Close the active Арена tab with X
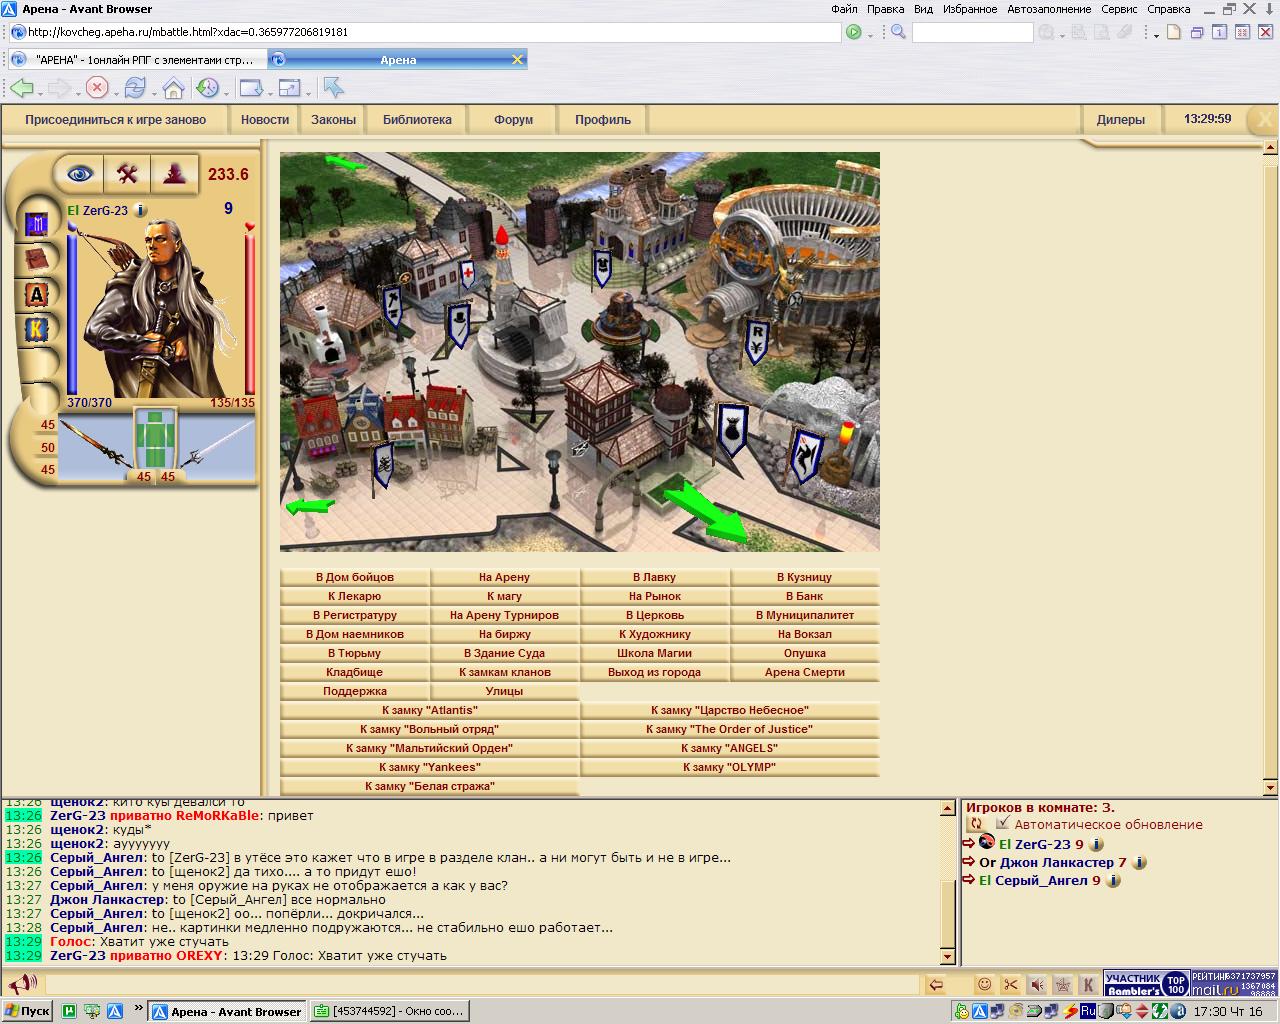The height and width of the screenshot is (1024, 1280). tap(517, 60)
